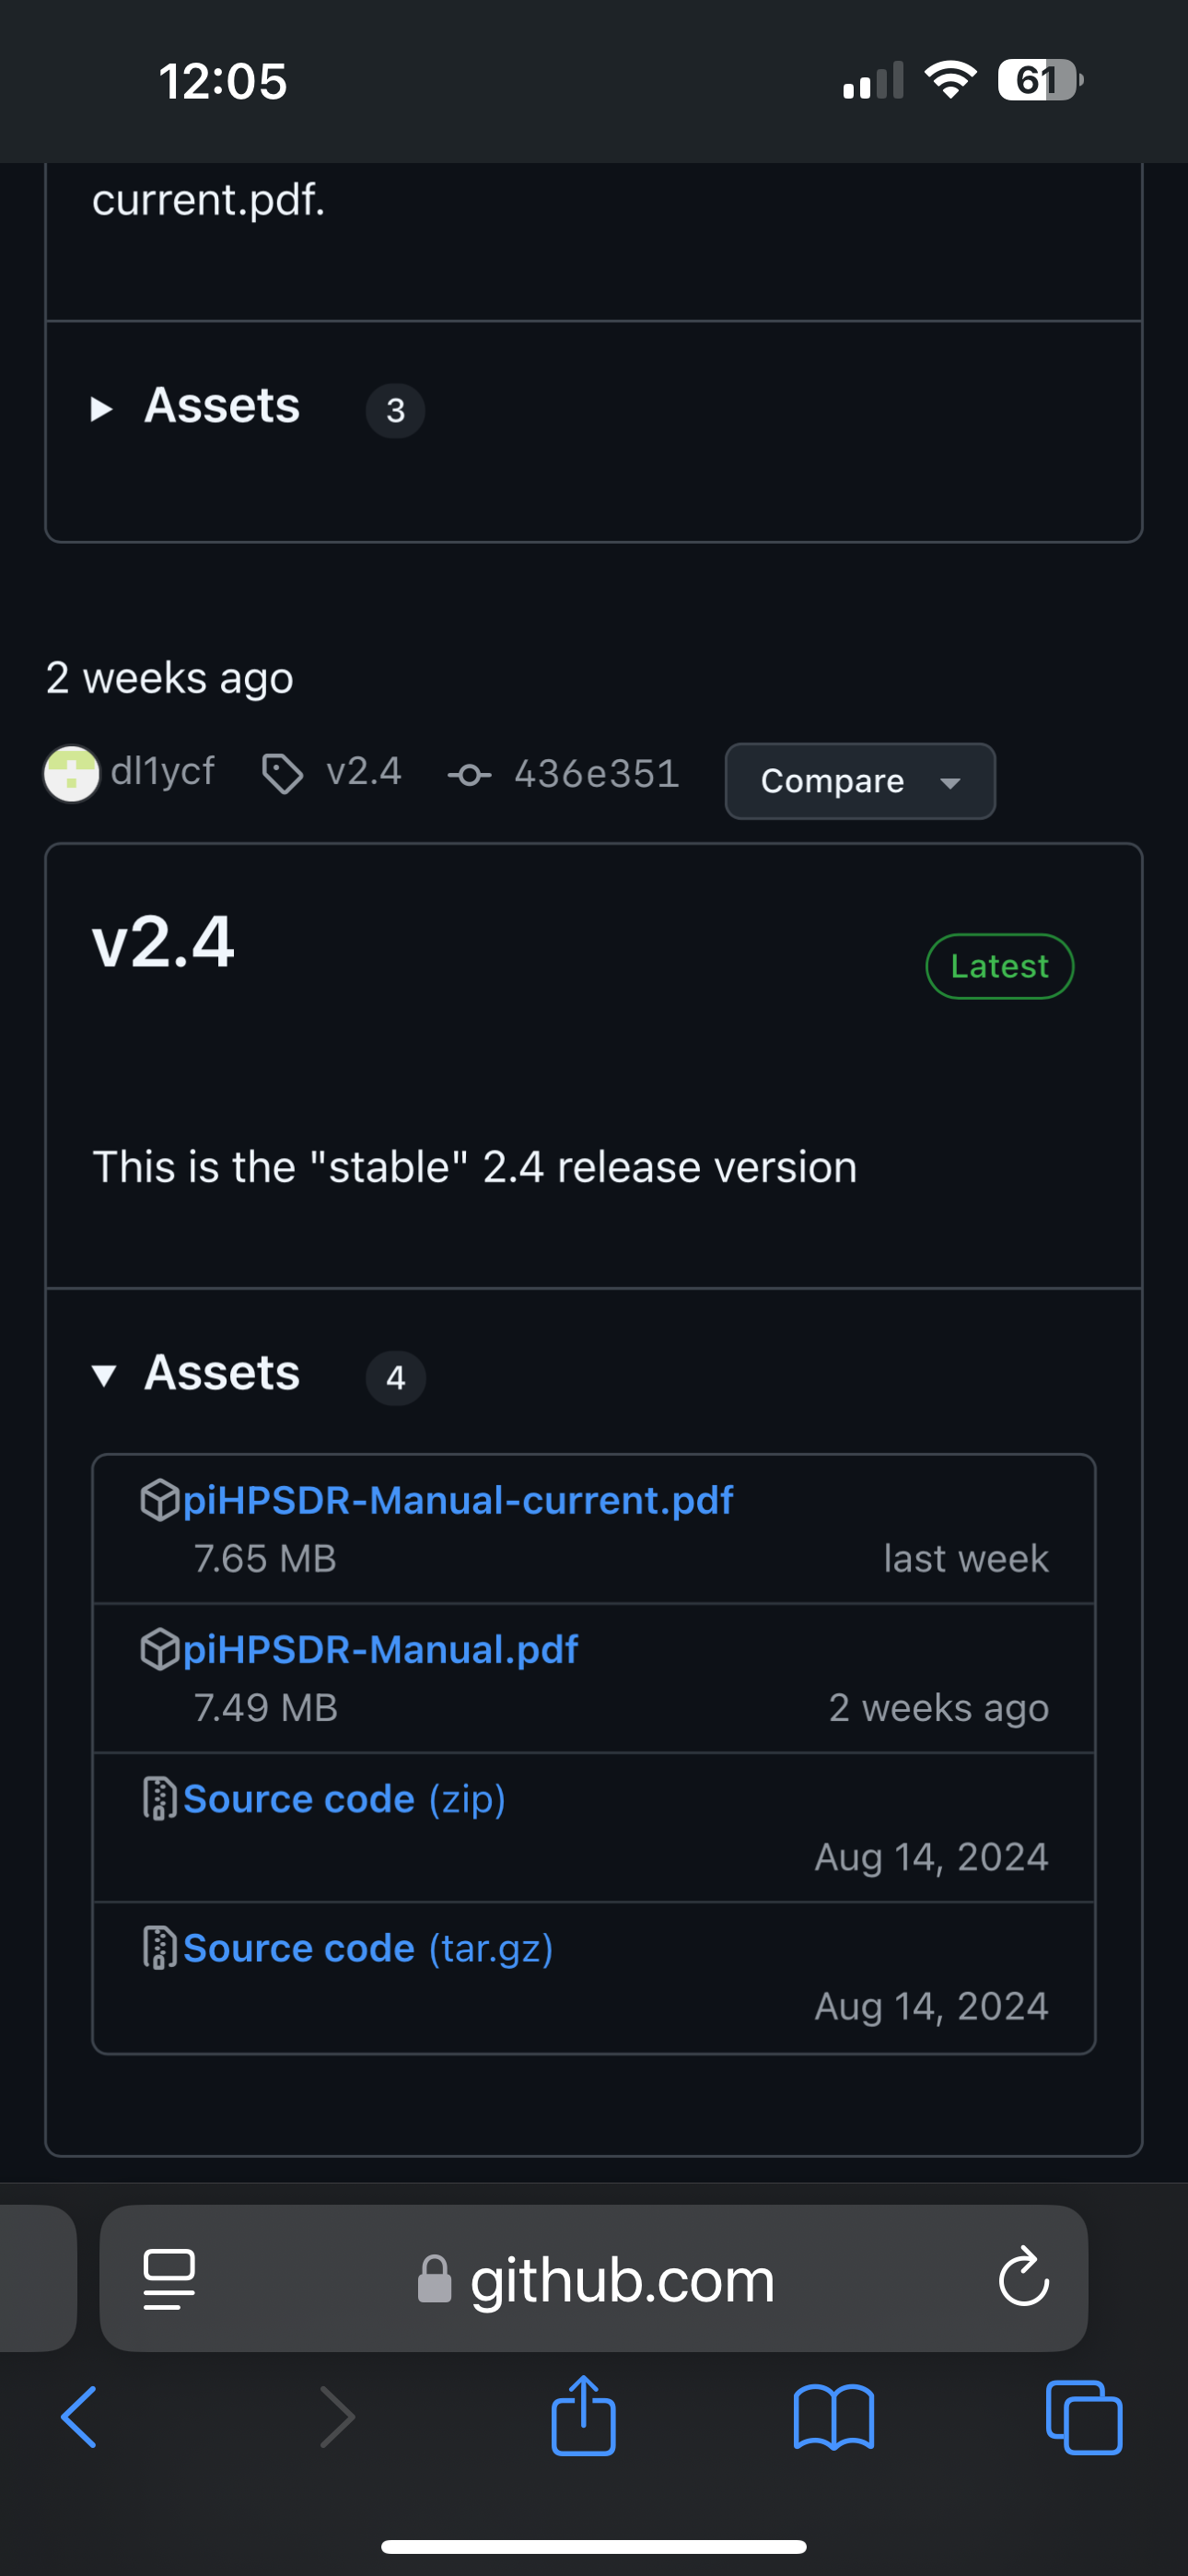The width and height of the screenshot is (1188, 2576).
Task: Open the v2.4 release title
Action: pos(163,942)
